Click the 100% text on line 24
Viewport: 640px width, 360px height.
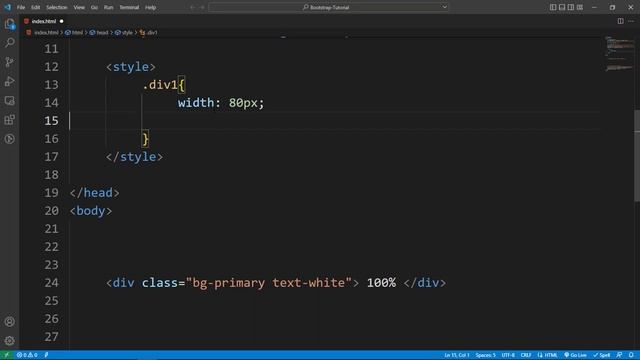pos(381,283)
